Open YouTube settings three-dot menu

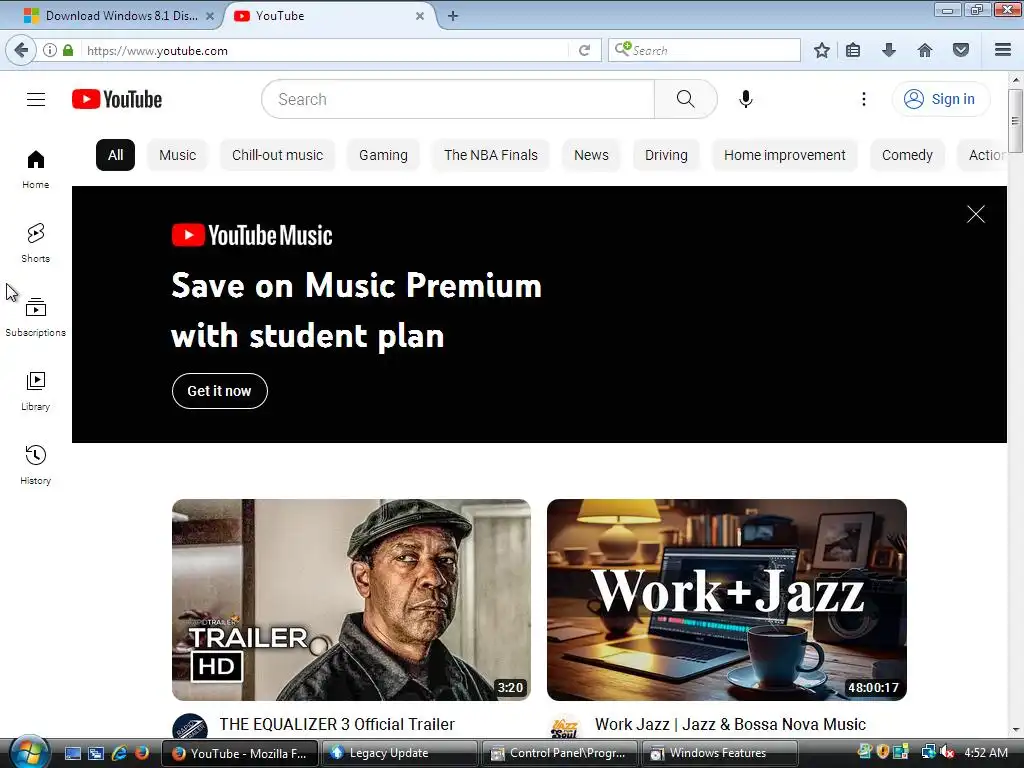point(863,99)
